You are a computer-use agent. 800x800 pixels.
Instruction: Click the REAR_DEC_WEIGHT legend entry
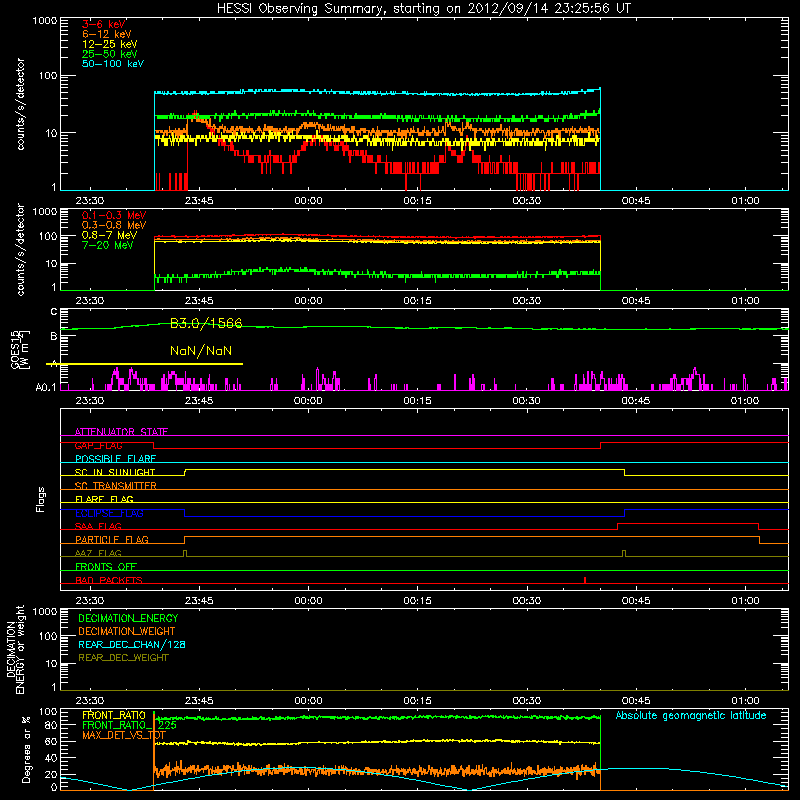pos(123,658)
